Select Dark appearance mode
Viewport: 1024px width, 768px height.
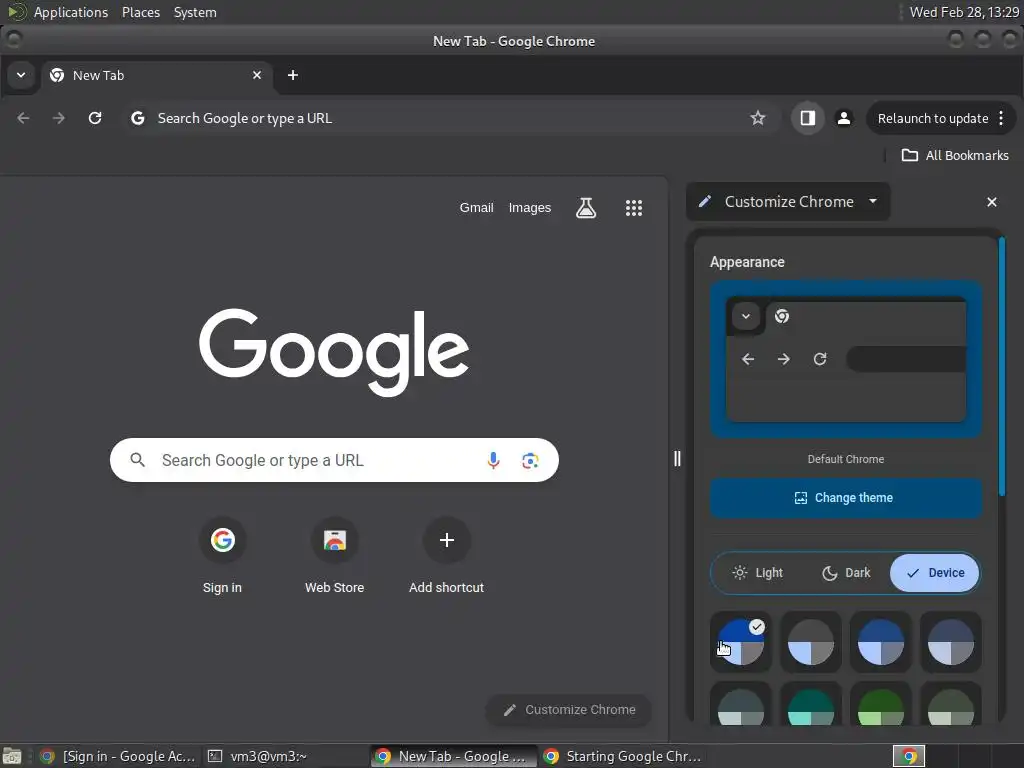[846, 573]
